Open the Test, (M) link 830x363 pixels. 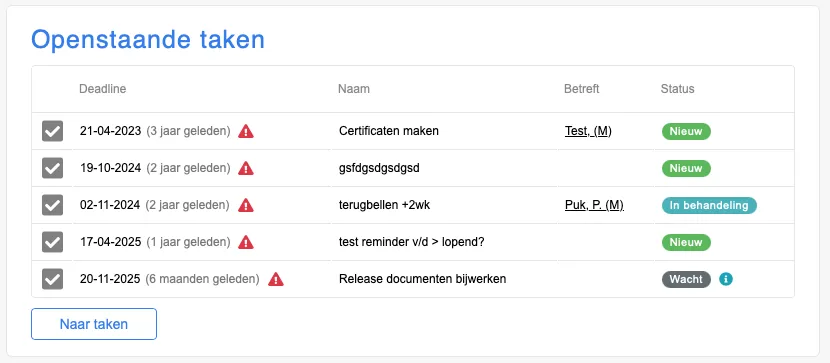[x=588, y=131]
